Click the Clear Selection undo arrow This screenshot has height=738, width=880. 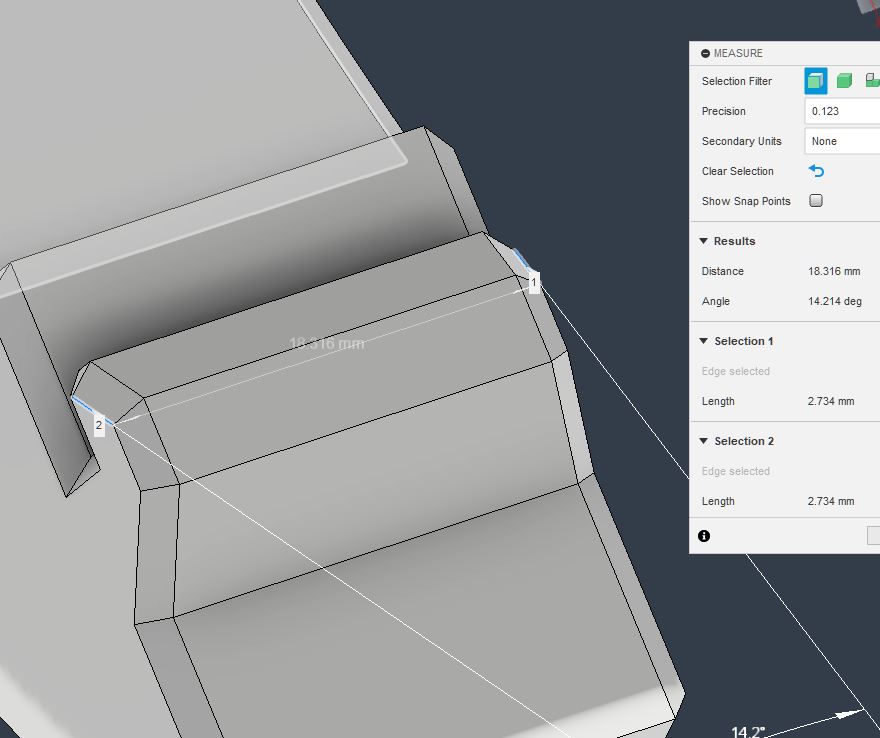(x=816, y=171)
